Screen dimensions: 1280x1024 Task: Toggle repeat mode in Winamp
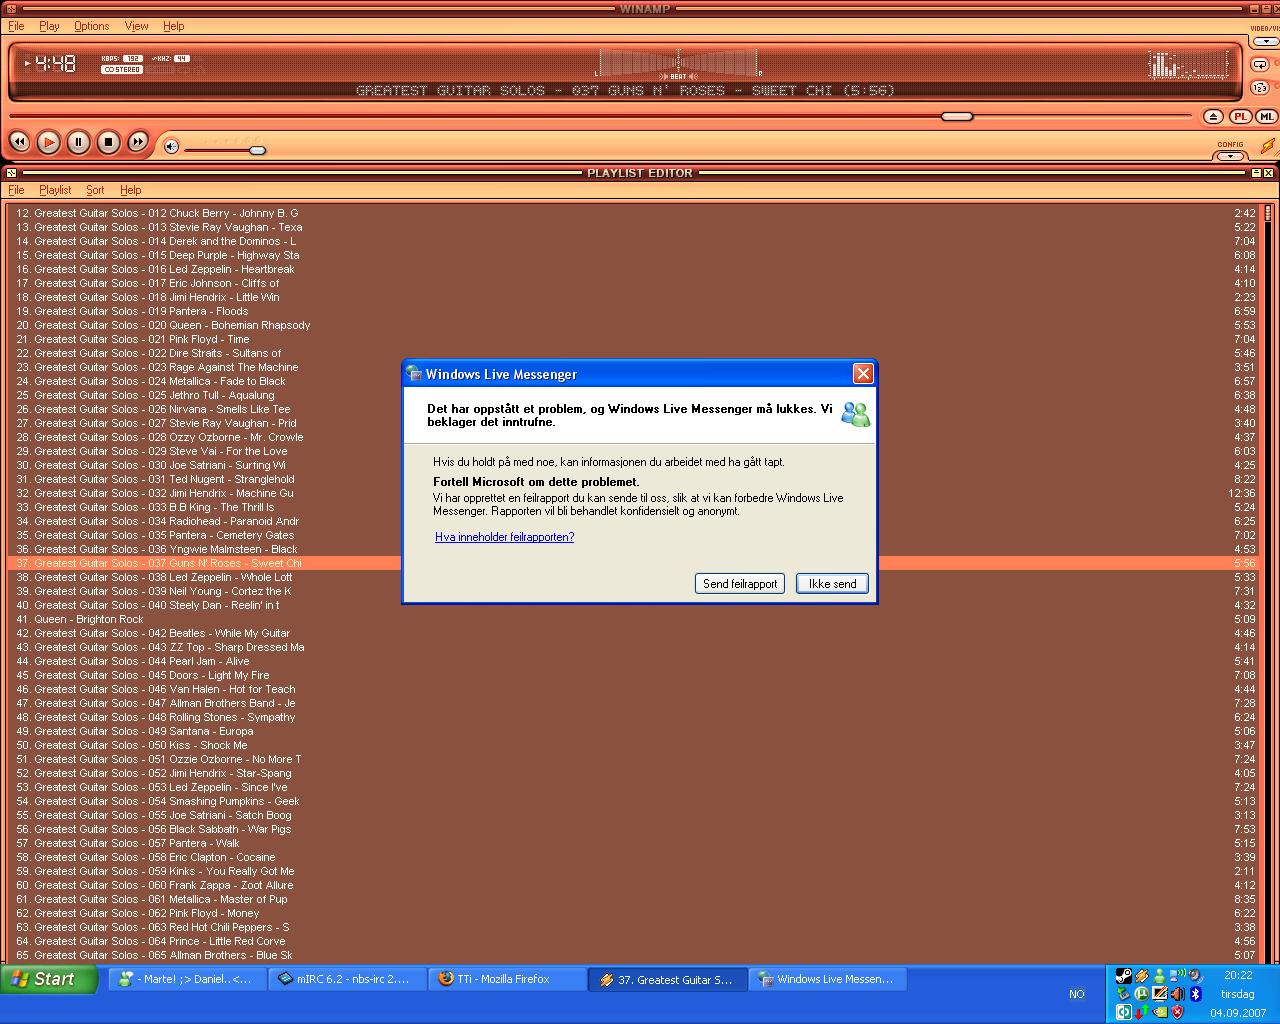[x=1260, y=64]
